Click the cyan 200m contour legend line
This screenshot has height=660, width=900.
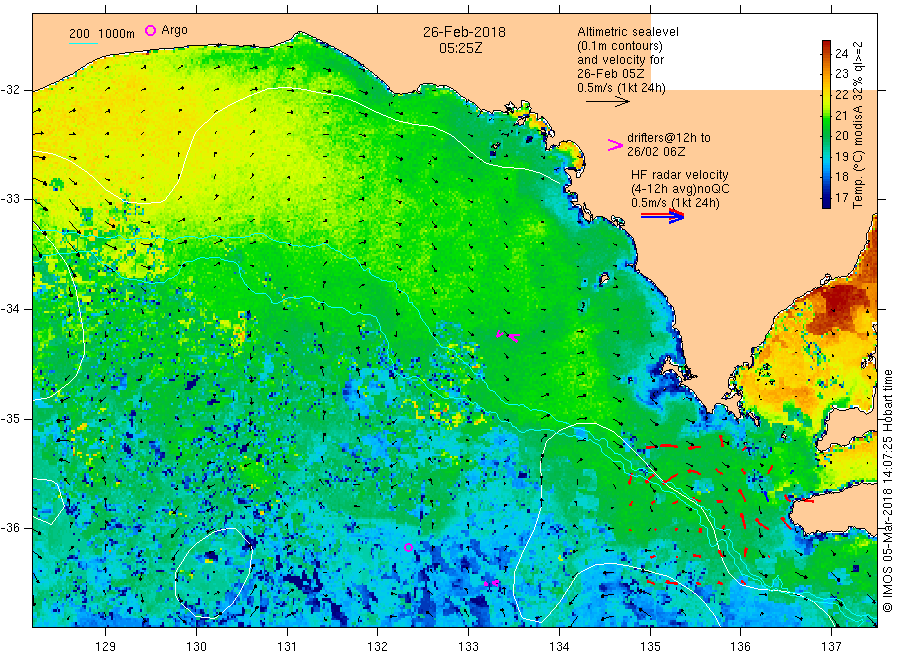tap(83, 43)
